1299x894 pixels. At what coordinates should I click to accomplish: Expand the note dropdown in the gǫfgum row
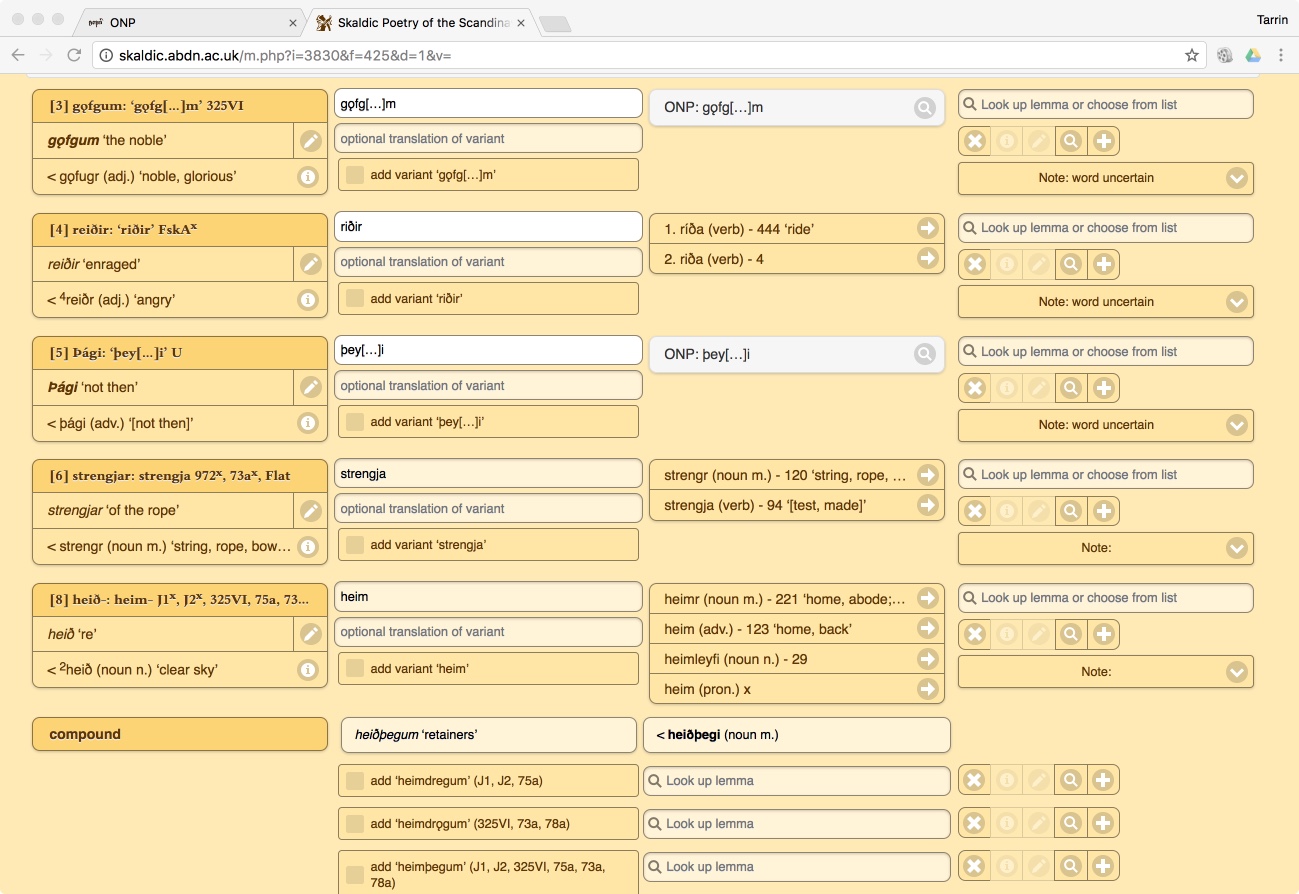click(x=1237, y=178)
